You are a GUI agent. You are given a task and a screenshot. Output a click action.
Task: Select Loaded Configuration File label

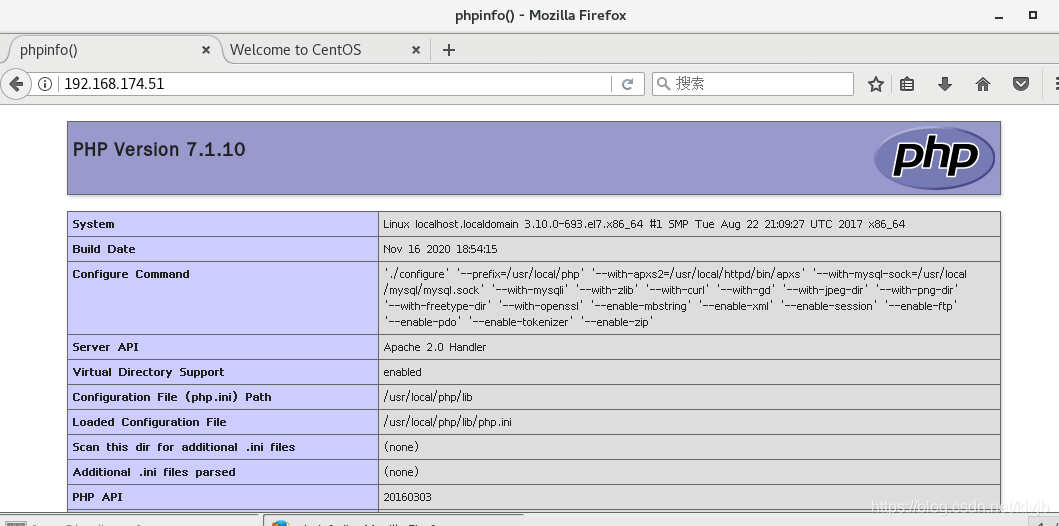(149, 422)
